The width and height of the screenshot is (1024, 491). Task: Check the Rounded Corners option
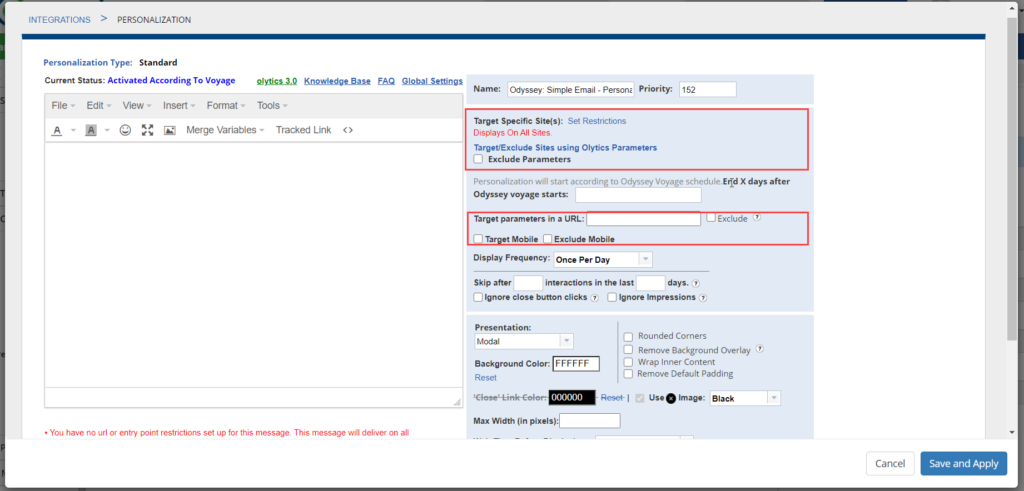628,336
